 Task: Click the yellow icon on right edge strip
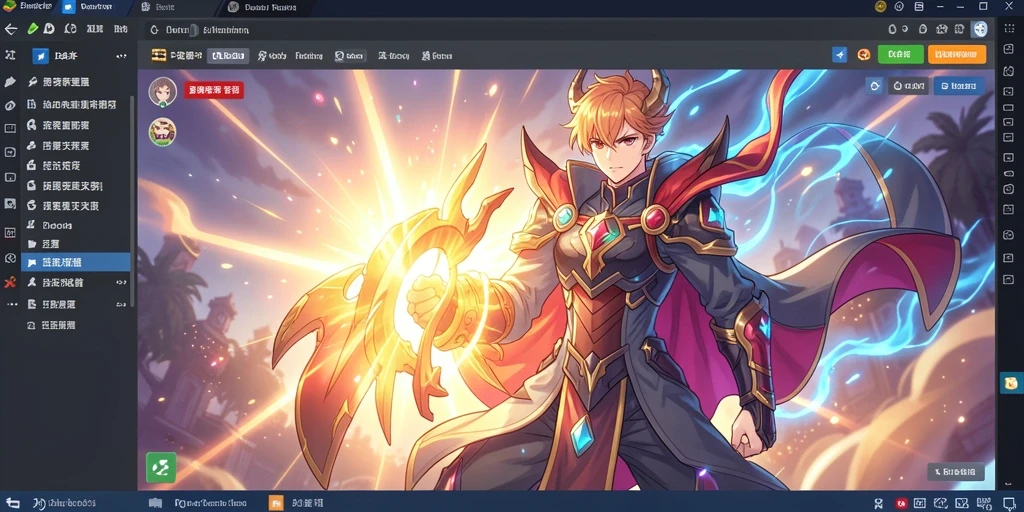tap(1012, 383)
